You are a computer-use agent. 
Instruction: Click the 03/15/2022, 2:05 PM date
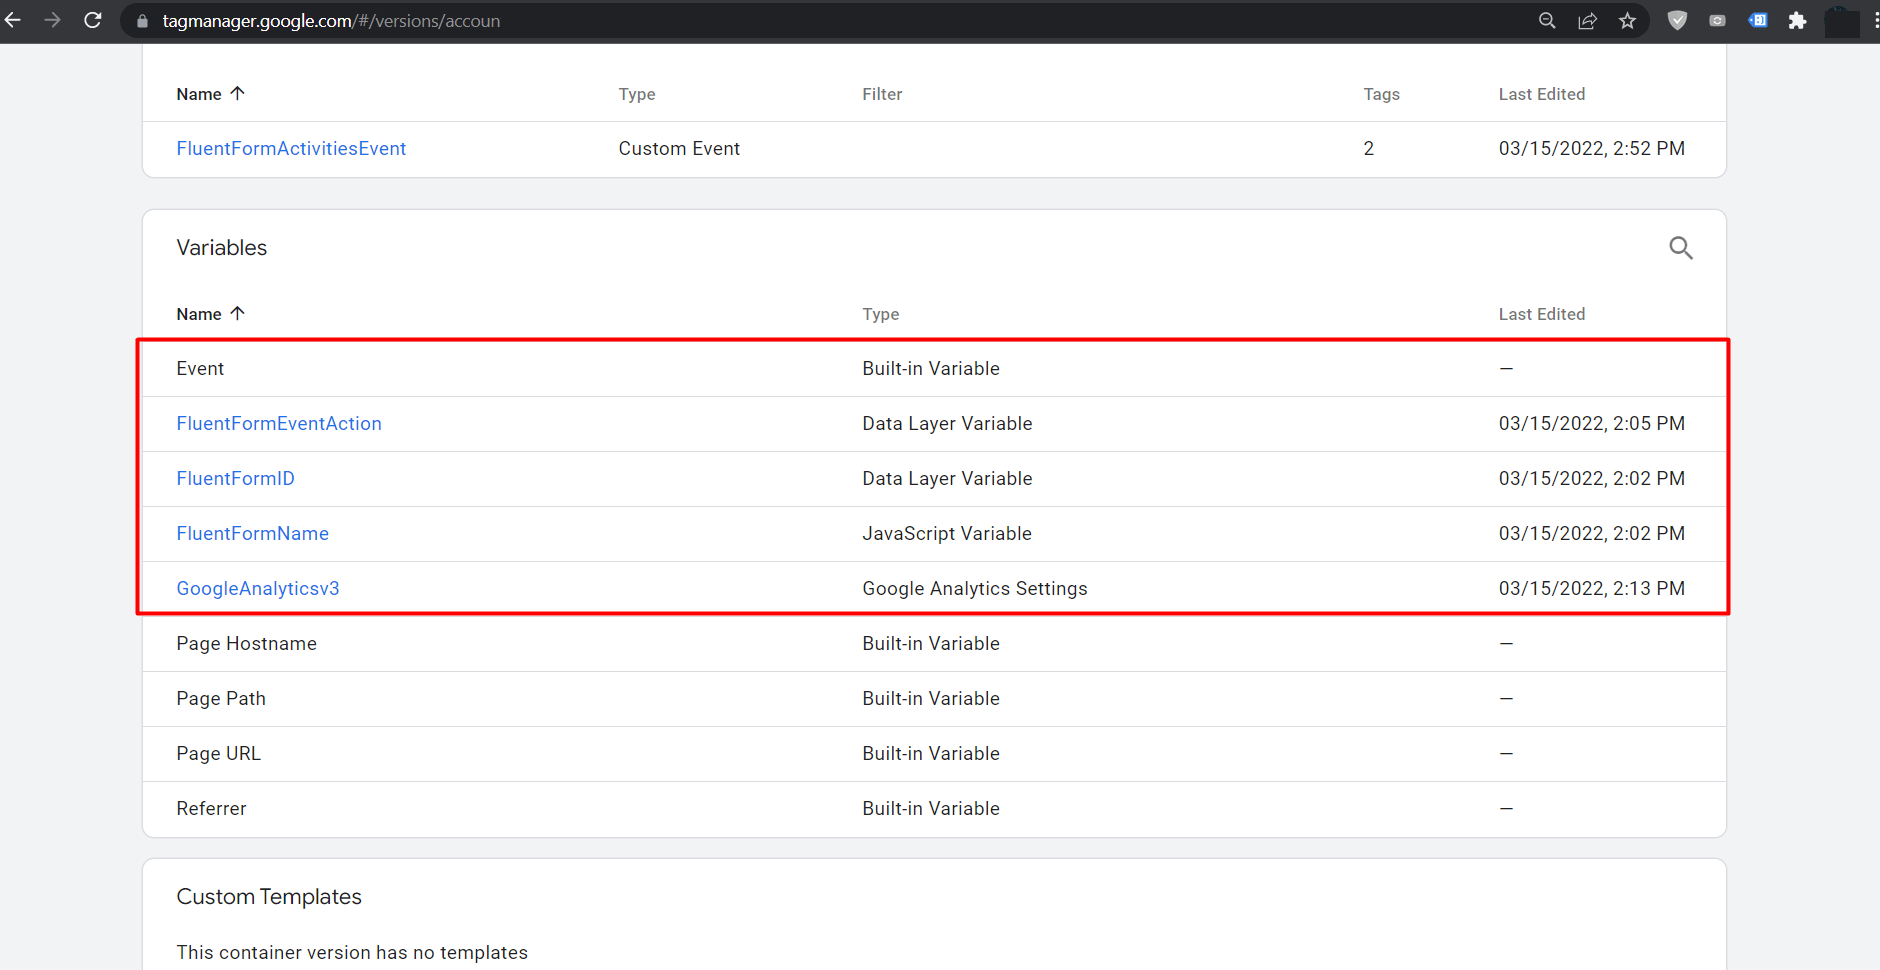(1591, 423)
